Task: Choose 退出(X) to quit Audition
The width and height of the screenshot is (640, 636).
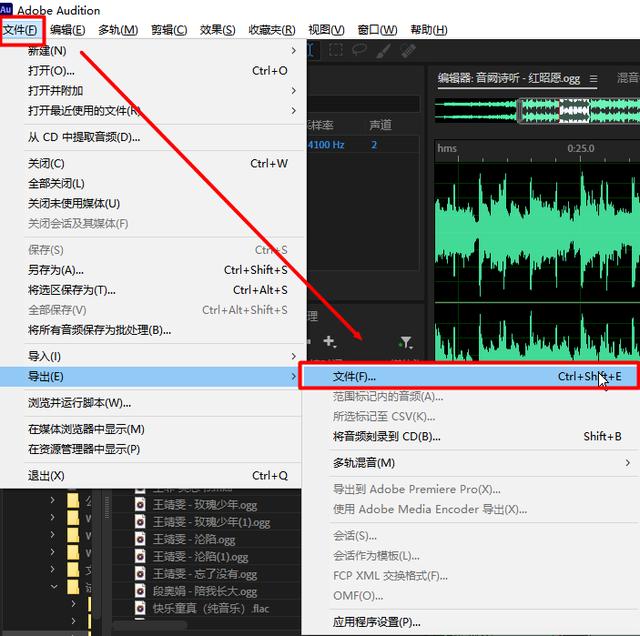Action: [x=151, y=476]
